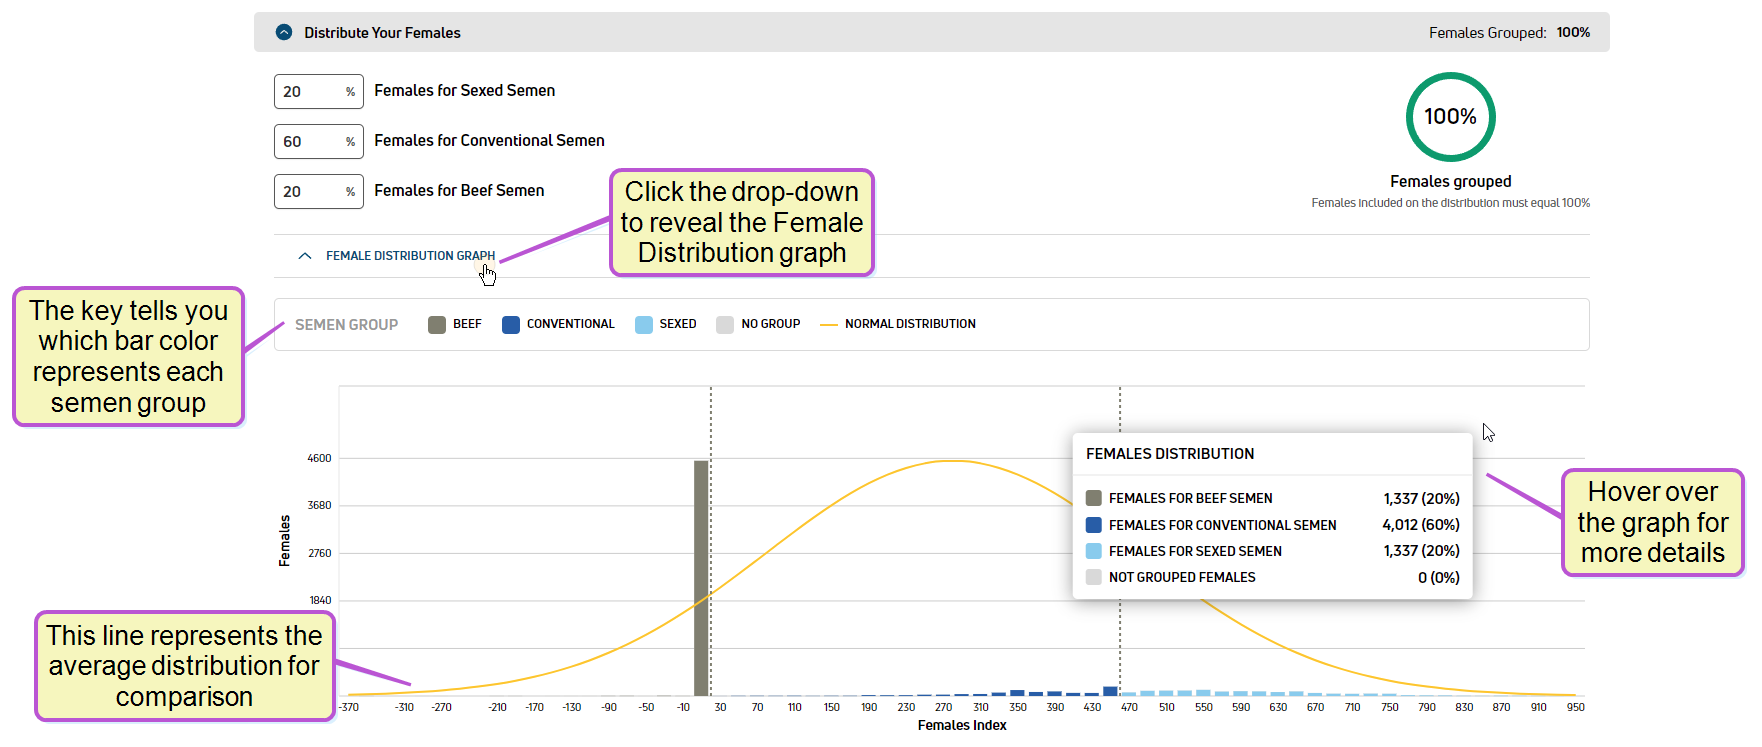
Task: Collapse the Distribute Your Females section
Action: [284, 32]
